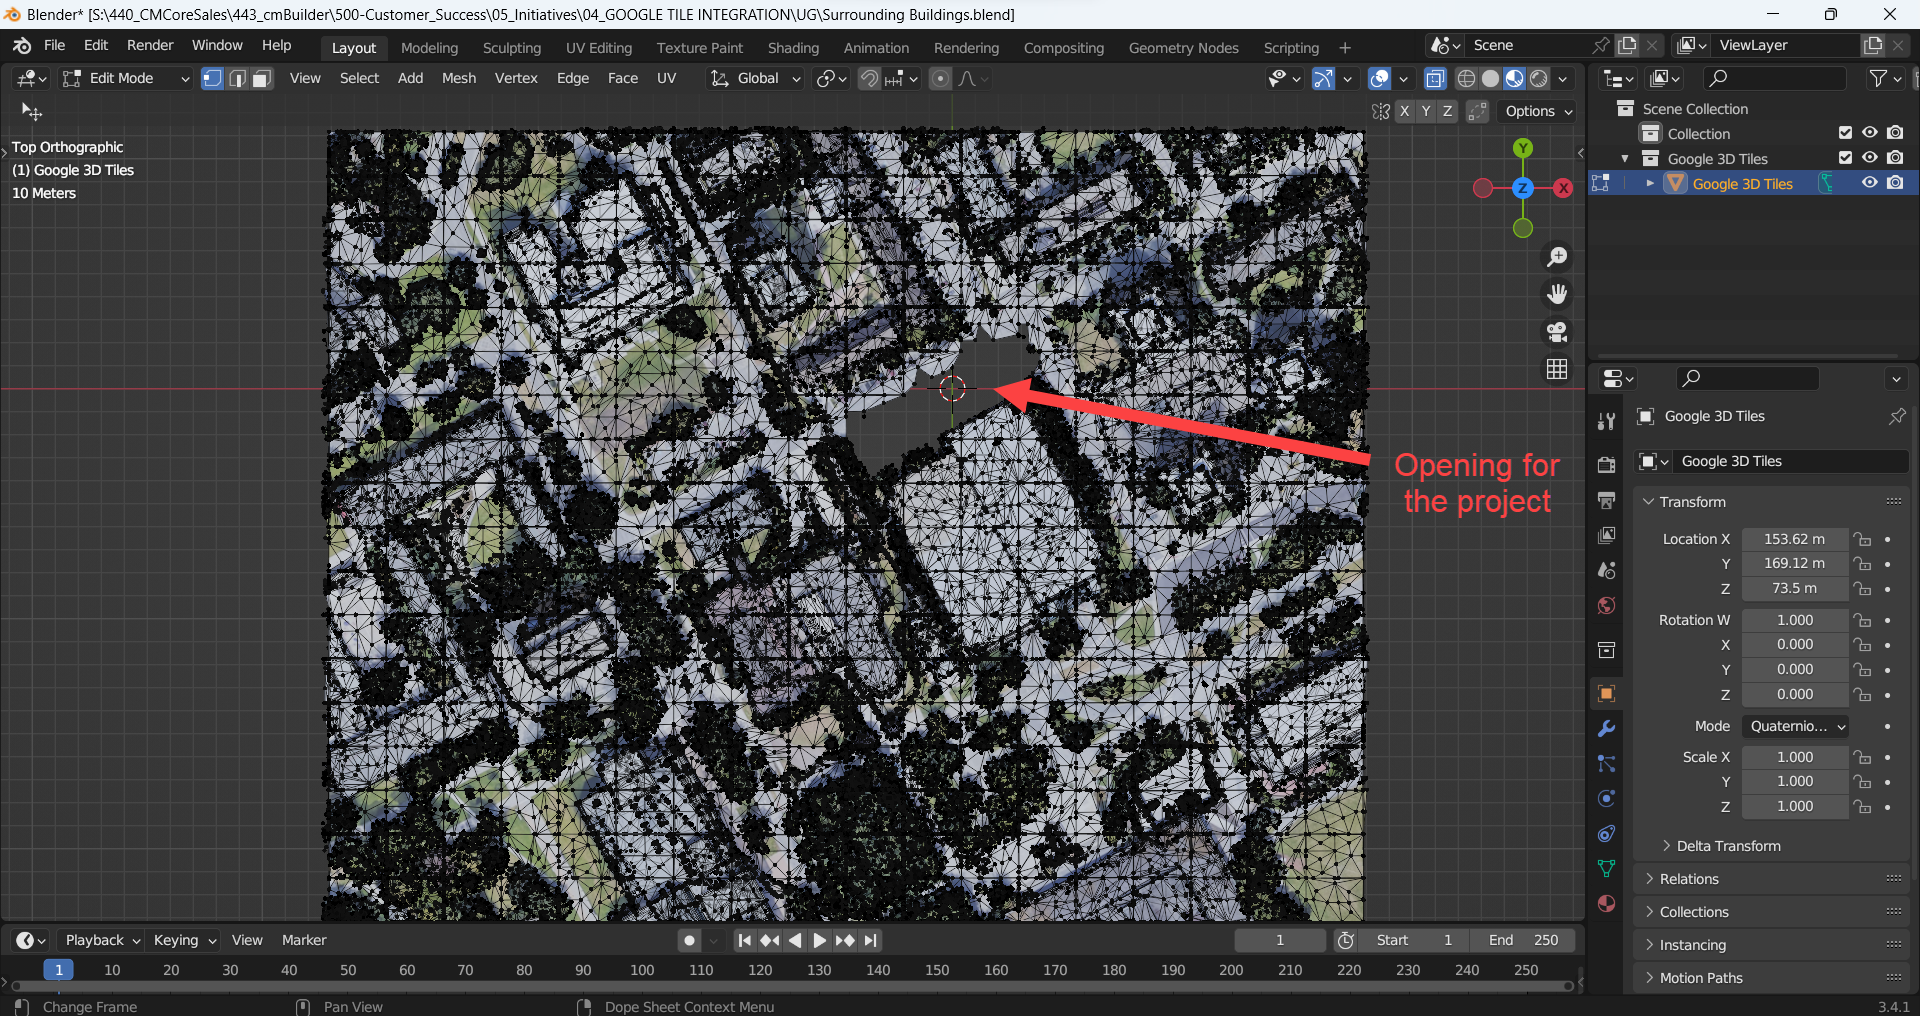Image resolution: width=1920 pixels, height=1016 pixels.
Task: Toggle Collection exclude checkbox in outliner
Action: point(1845,133)
